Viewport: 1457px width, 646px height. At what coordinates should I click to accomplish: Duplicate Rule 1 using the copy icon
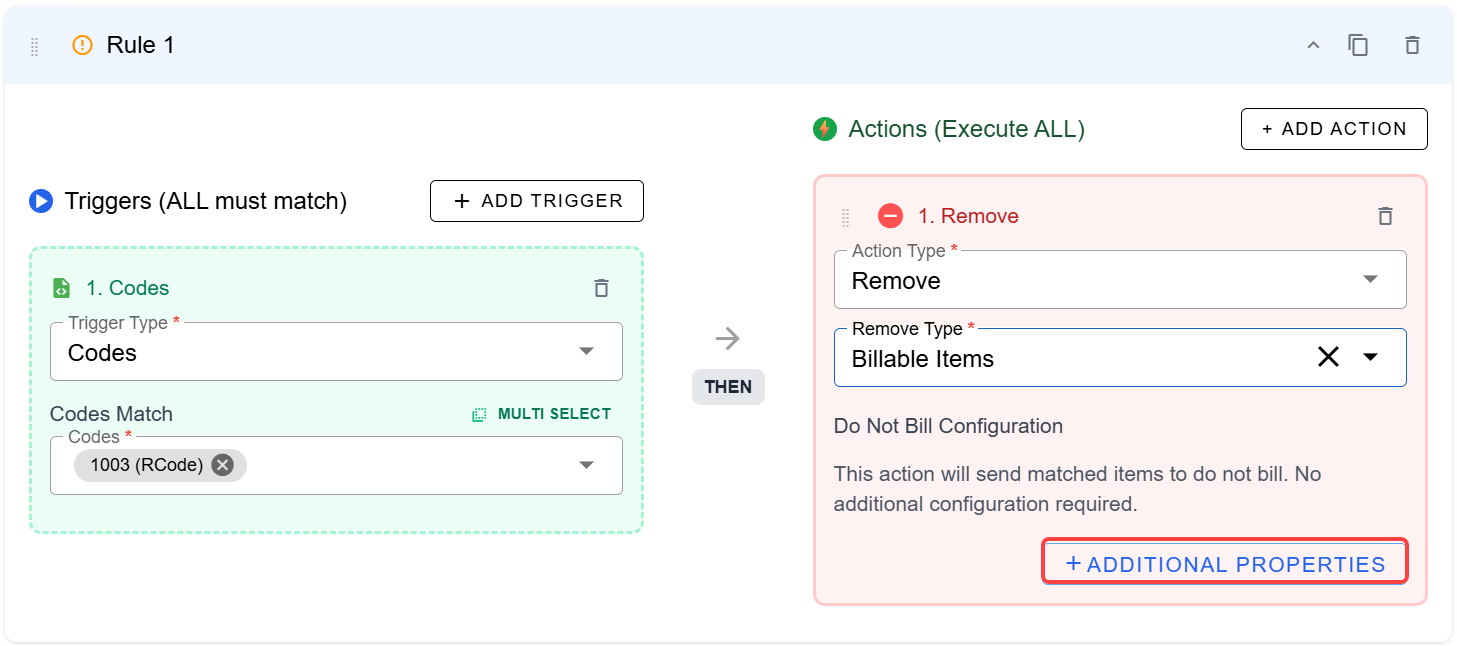1358,45
